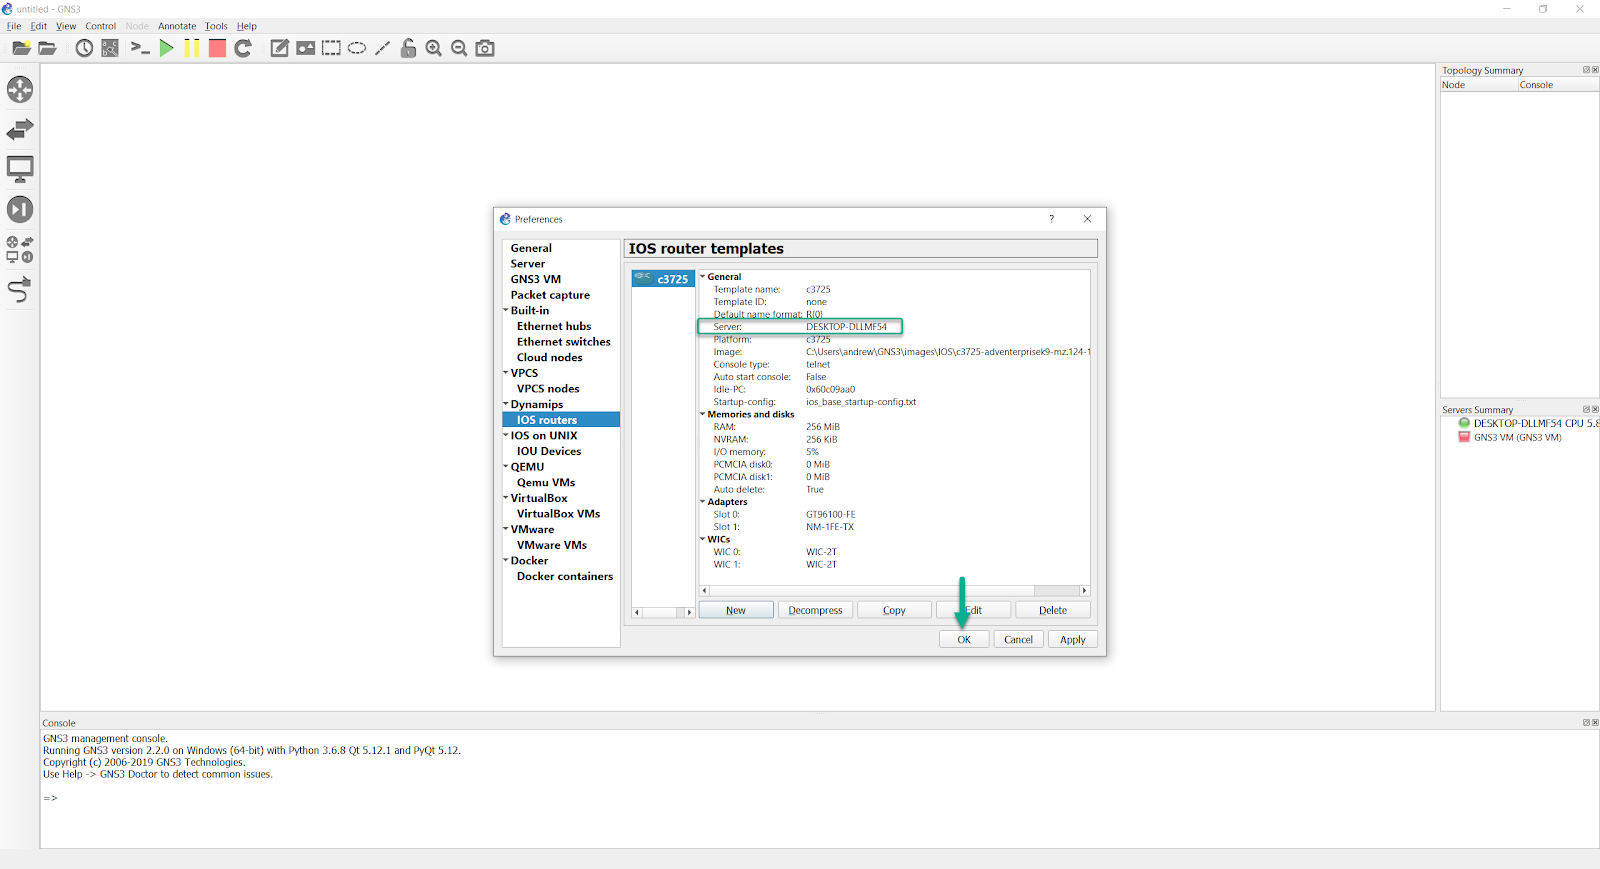Screen dimensions: 1600x869
Task: Open the Control menu
Action: pyautogui.click(x=100, y=26)
